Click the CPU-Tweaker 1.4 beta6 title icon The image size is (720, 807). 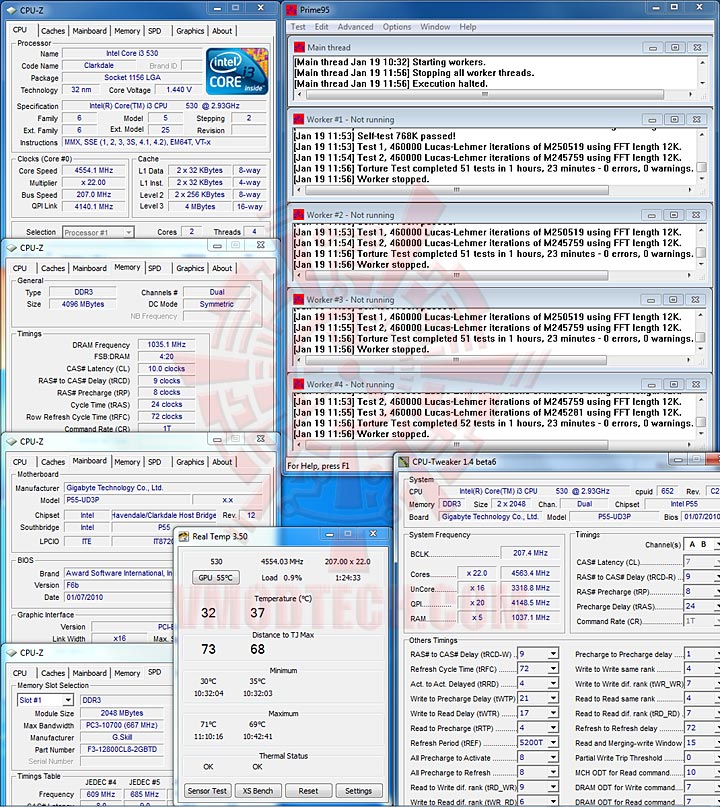pyautogui.click(x=404, y=462)
